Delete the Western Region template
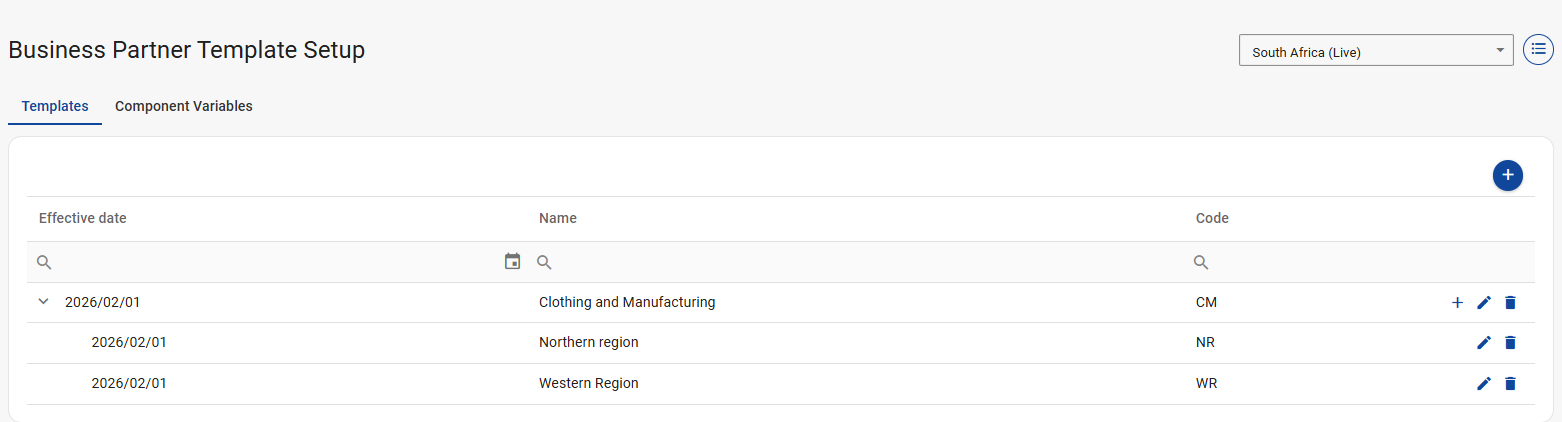 pyautogui.click(x=1510, y=383)
